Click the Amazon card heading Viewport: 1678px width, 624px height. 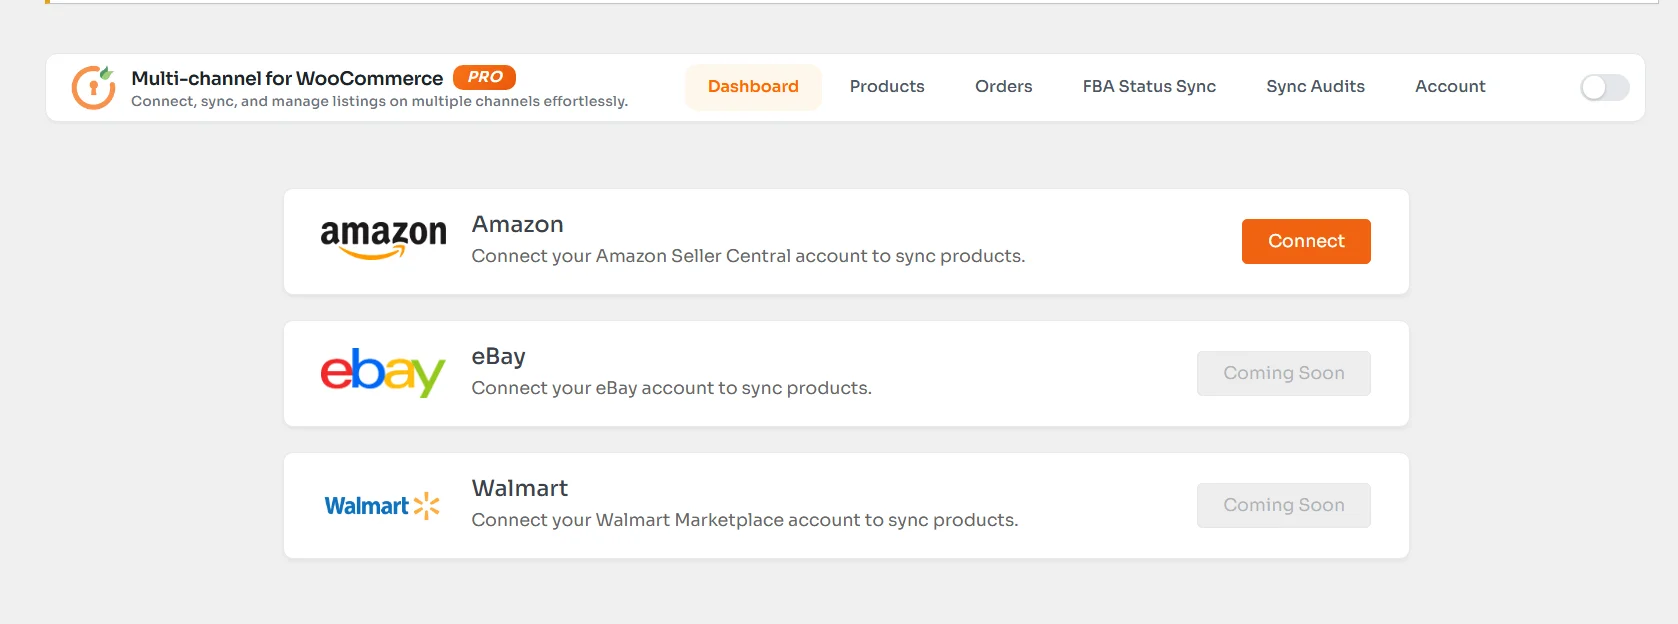coord(517,224)
